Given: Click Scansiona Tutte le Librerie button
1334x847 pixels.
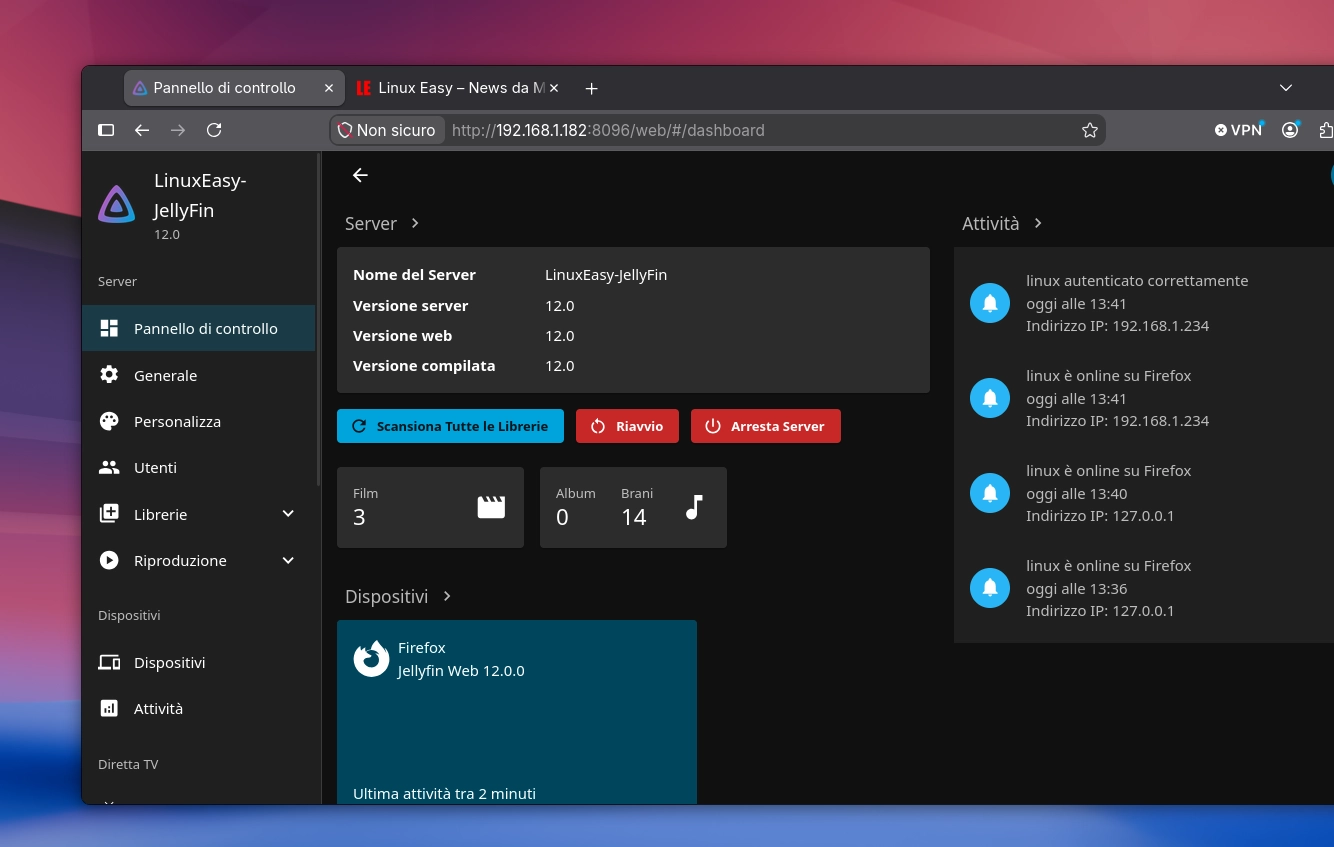Looking at the screenshot, I should click(450, 426).
